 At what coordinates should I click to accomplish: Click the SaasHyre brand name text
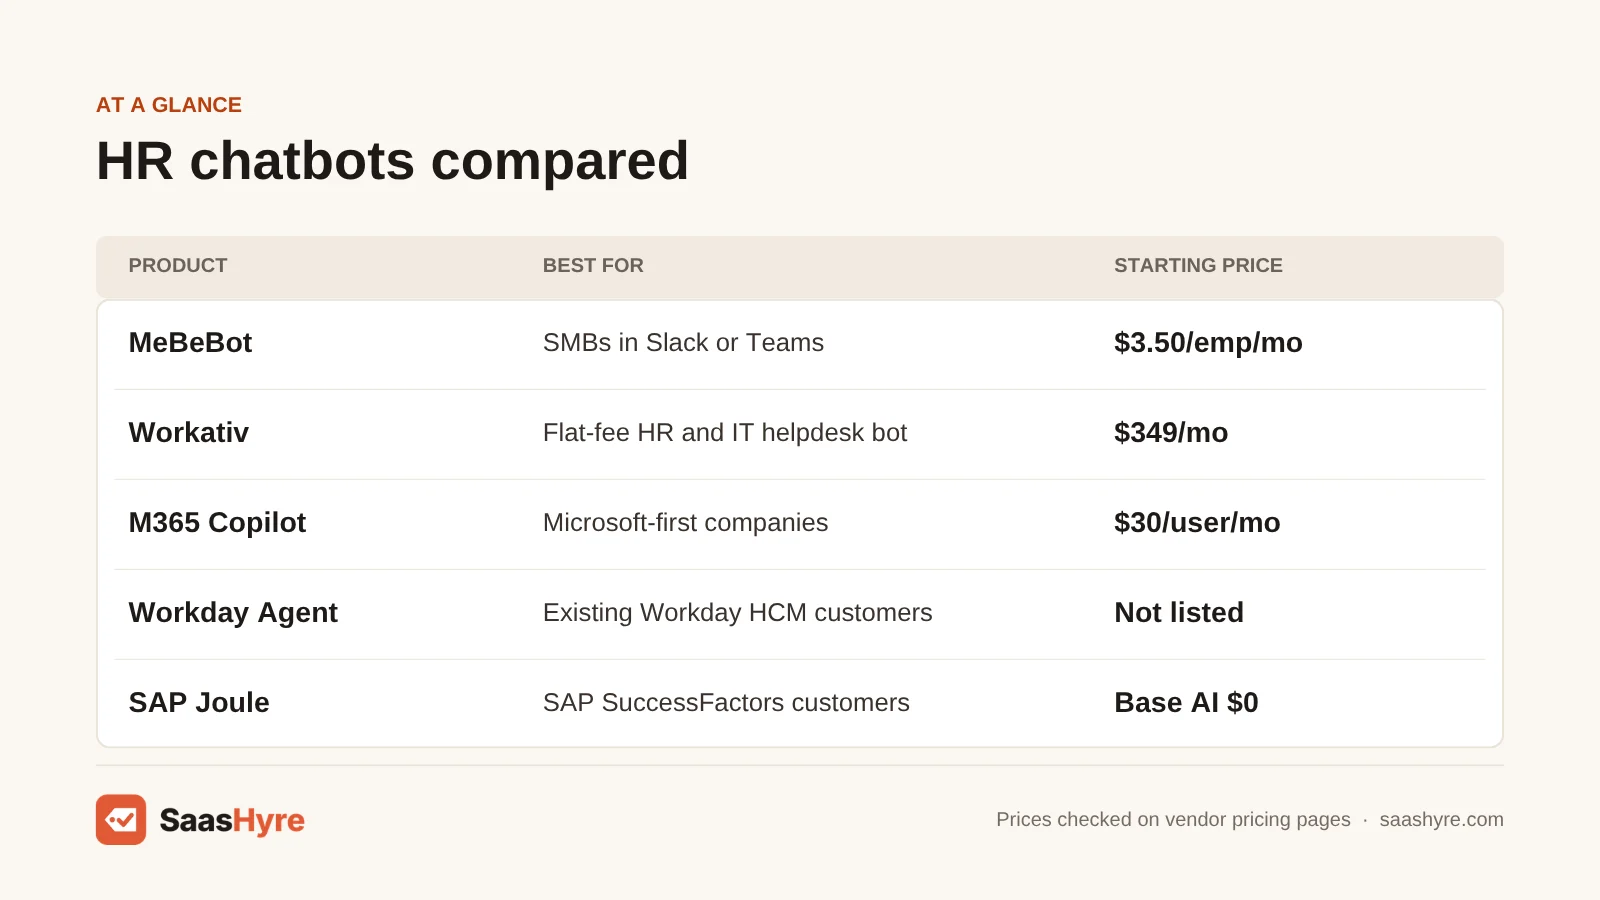pyautogui.click(x=232, y=821)
